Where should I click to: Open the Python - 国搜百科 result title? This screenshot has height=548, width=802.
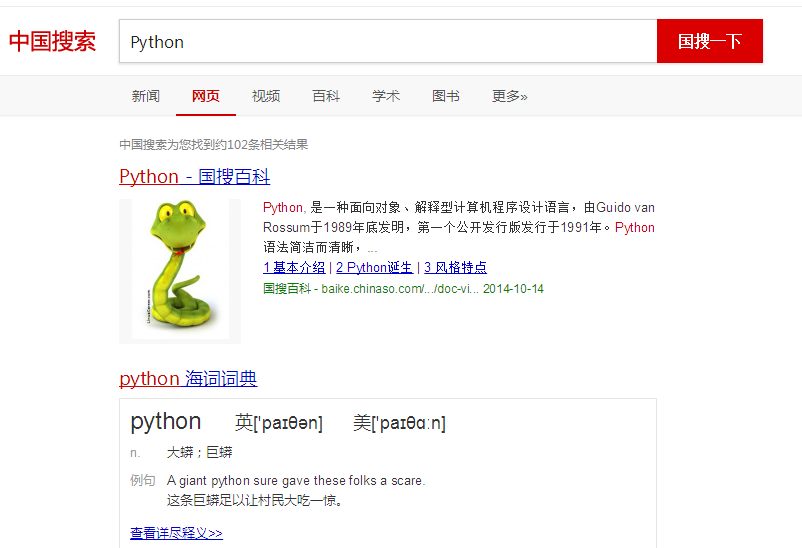click(x=194, y=177)
